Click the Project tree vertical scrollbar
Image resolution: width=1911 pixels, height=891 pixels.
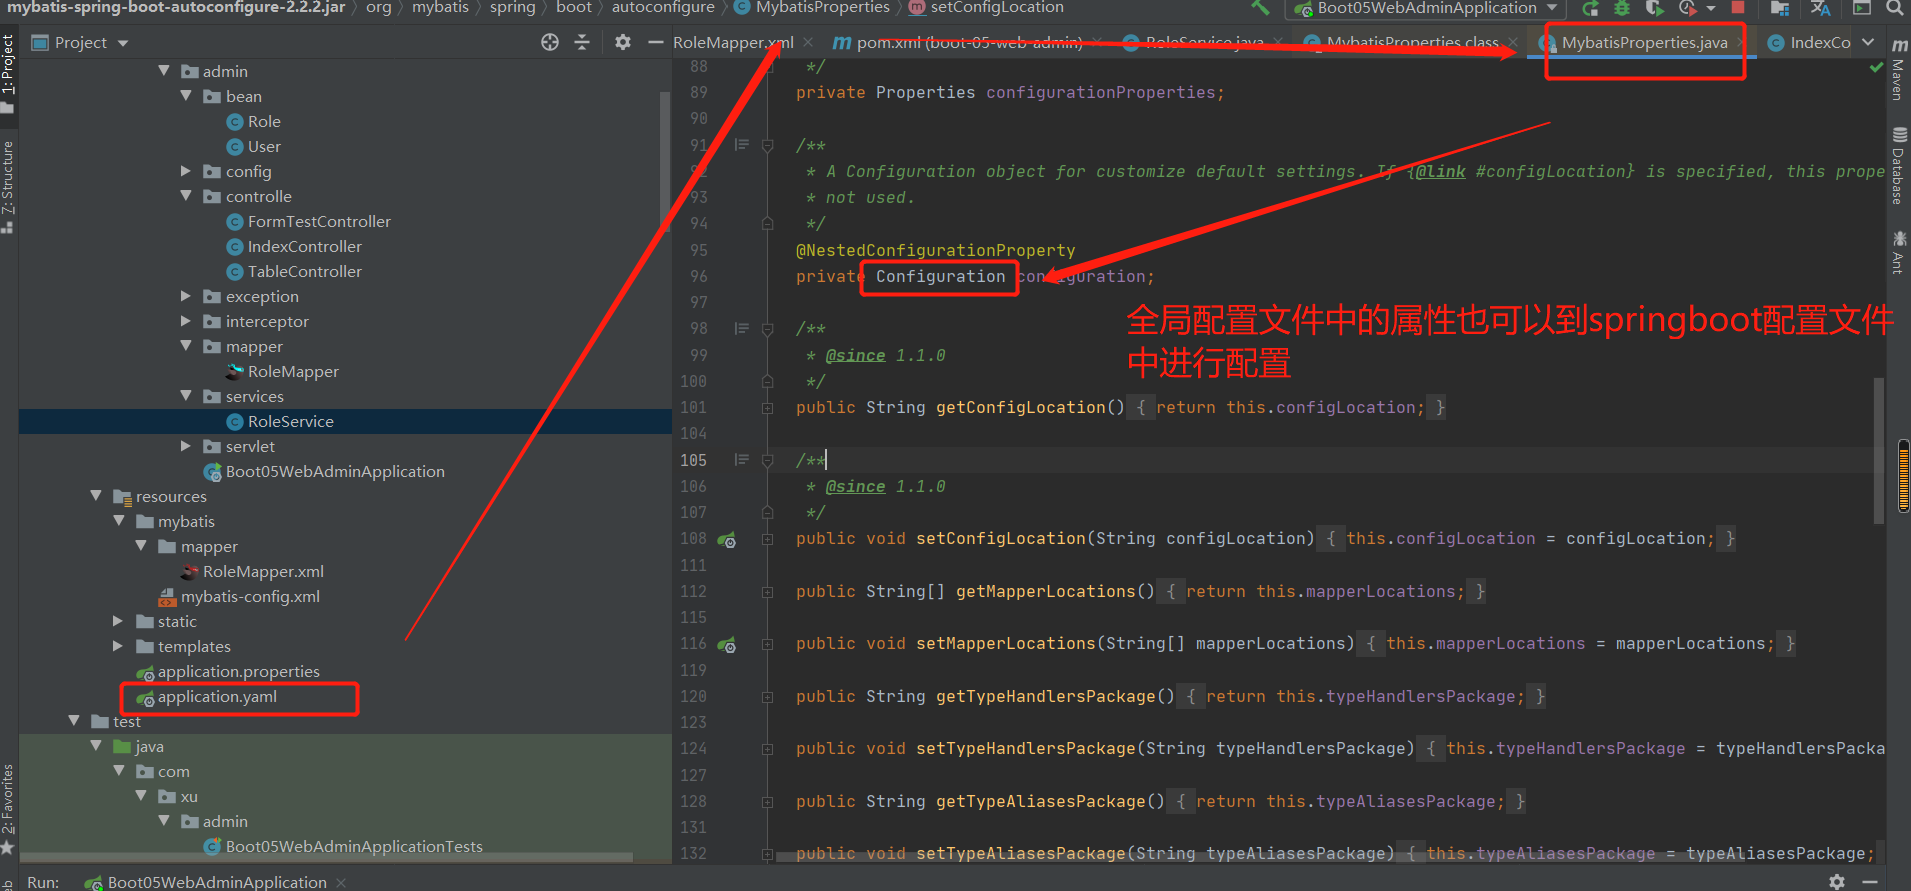tap(665, 160)
